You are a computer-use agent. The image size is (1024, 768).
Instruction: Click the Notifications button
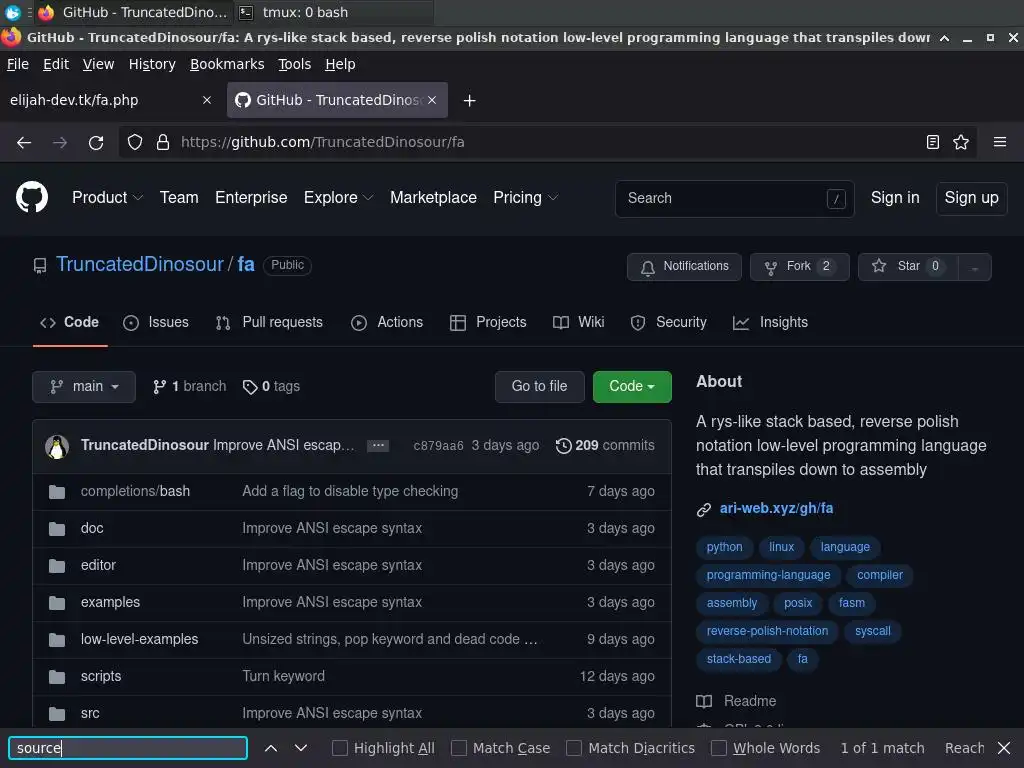(684, 267)
